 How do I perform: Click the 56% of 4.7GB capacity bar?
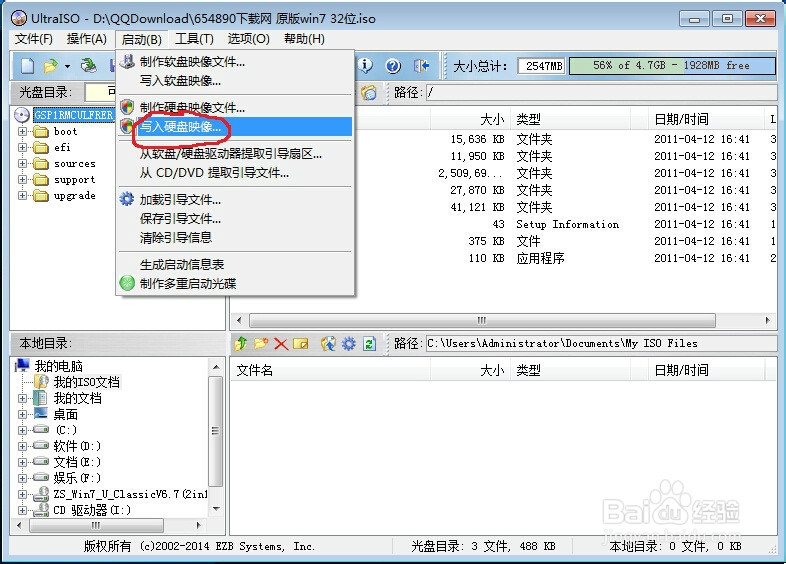click(672, 66)
